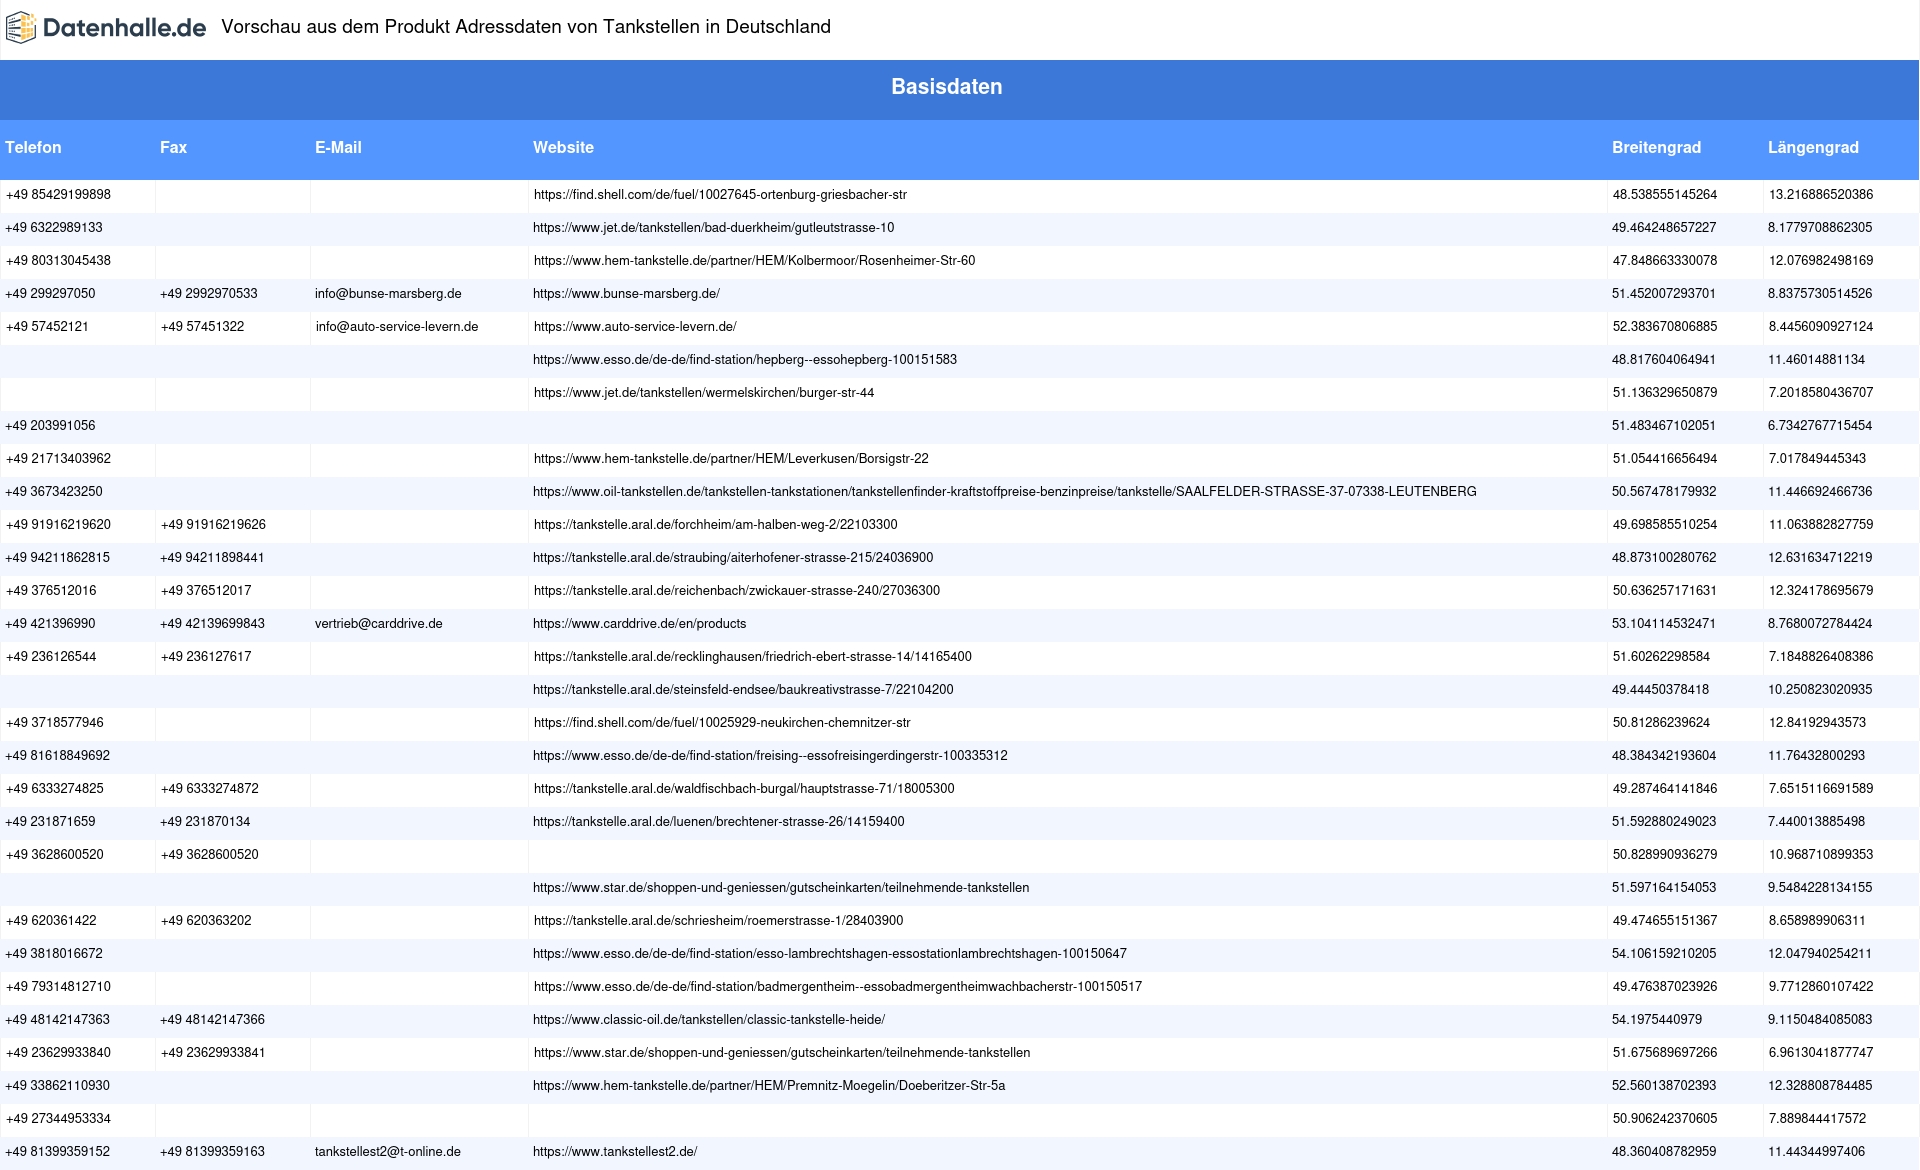
Task: Click the page title about Tankstellen in Deutschland
Action: point(526,27)
